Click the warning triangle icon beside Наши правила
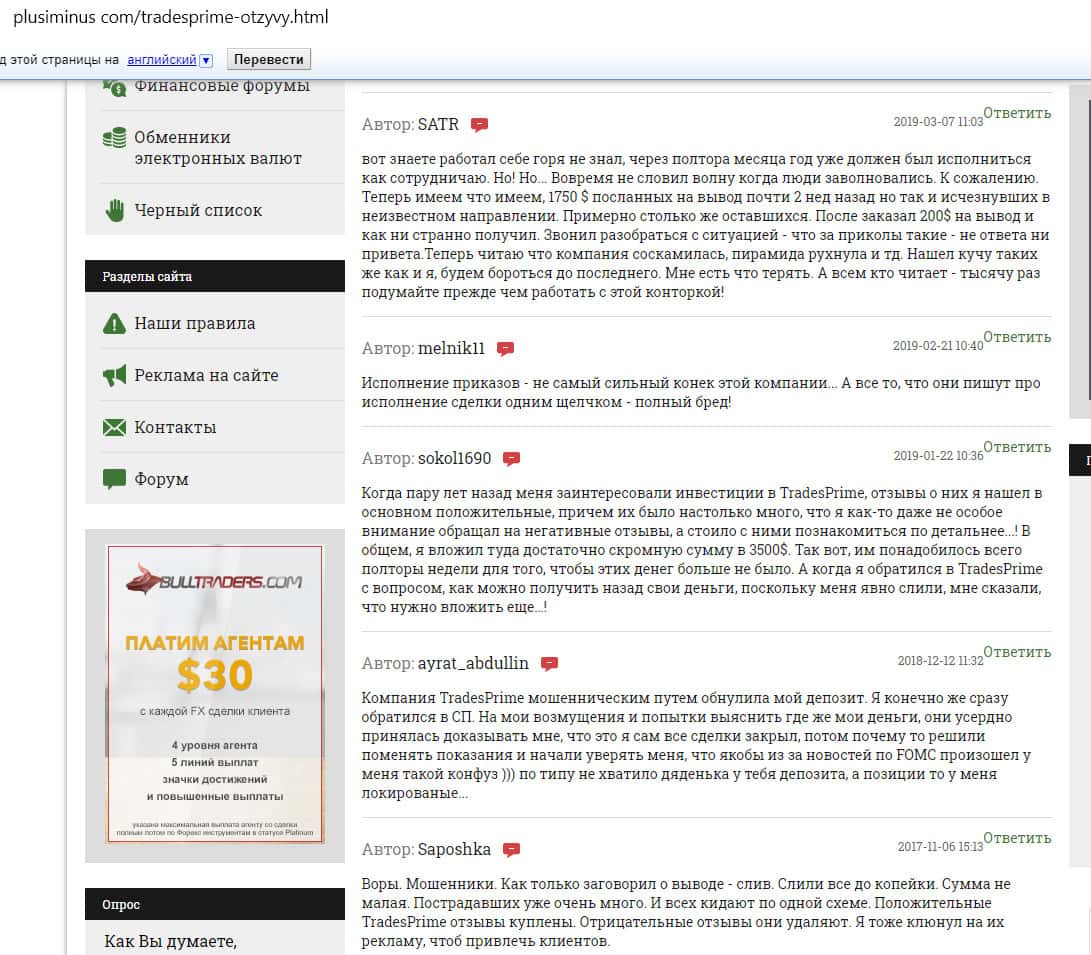The image size is (1091, 955). (x=114, y=323)
